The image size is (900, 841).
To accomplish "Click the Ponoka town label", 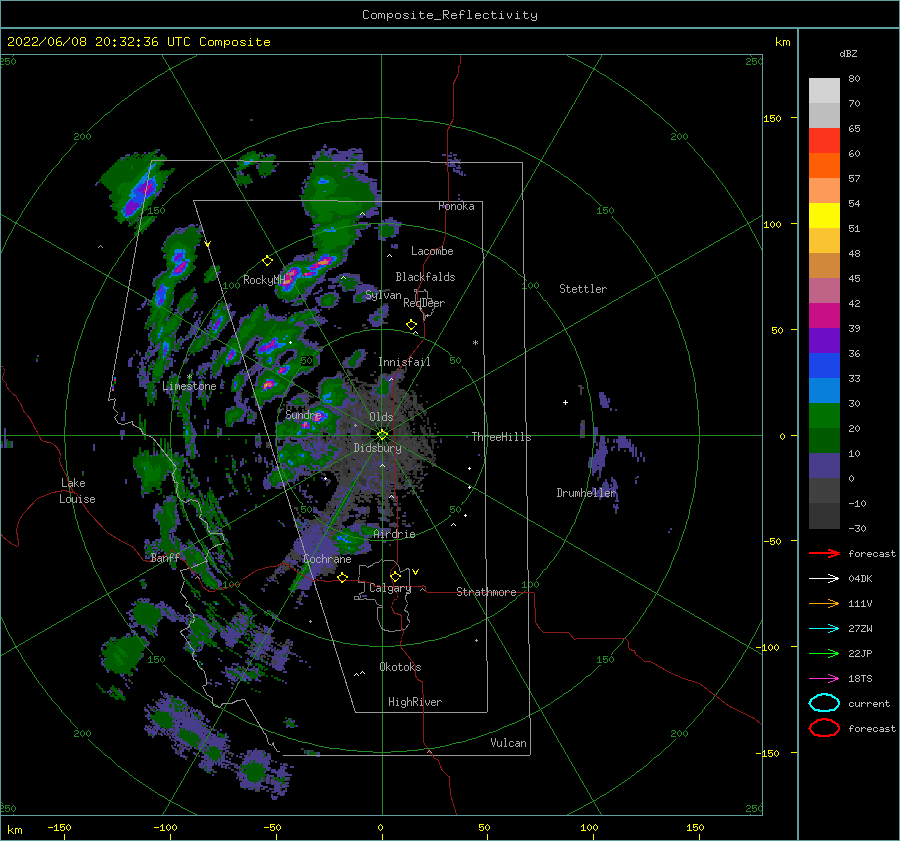I will coord(456,206).
